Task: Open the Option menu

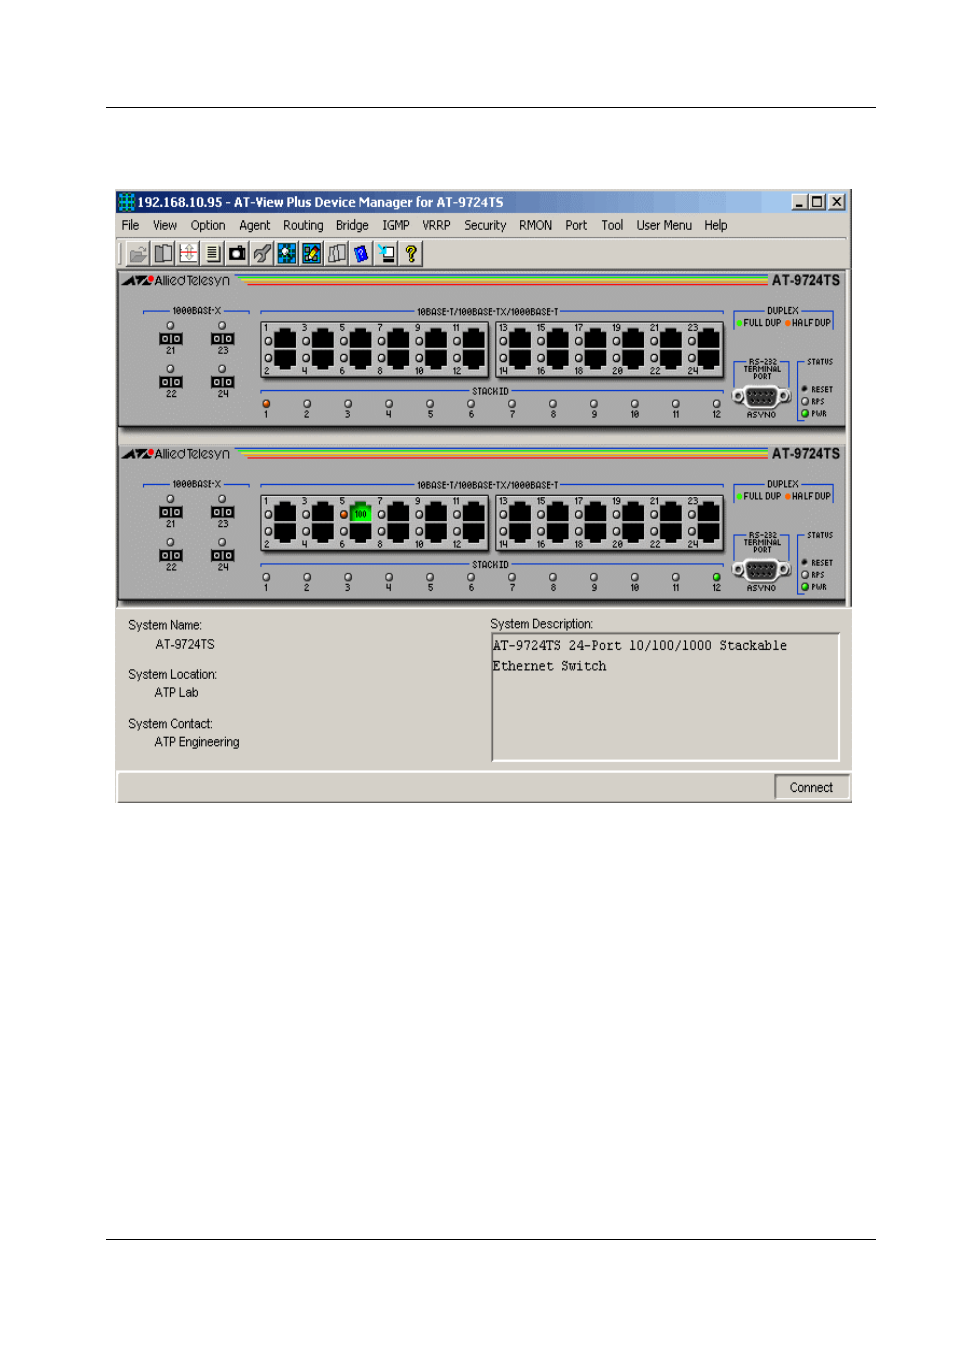Action: tap(208, 226)
